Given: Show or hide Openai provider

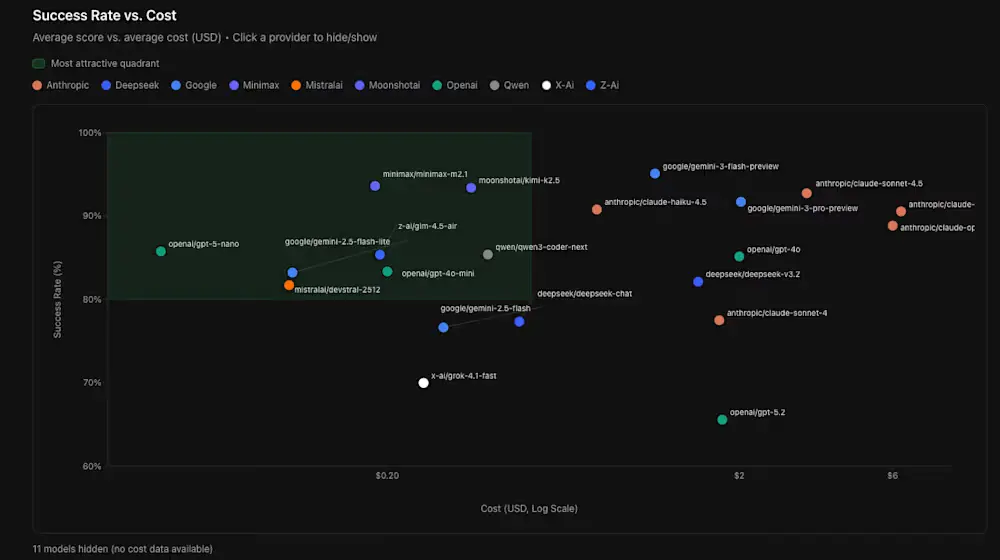Looking at the screenshot, I should [455, 85].
